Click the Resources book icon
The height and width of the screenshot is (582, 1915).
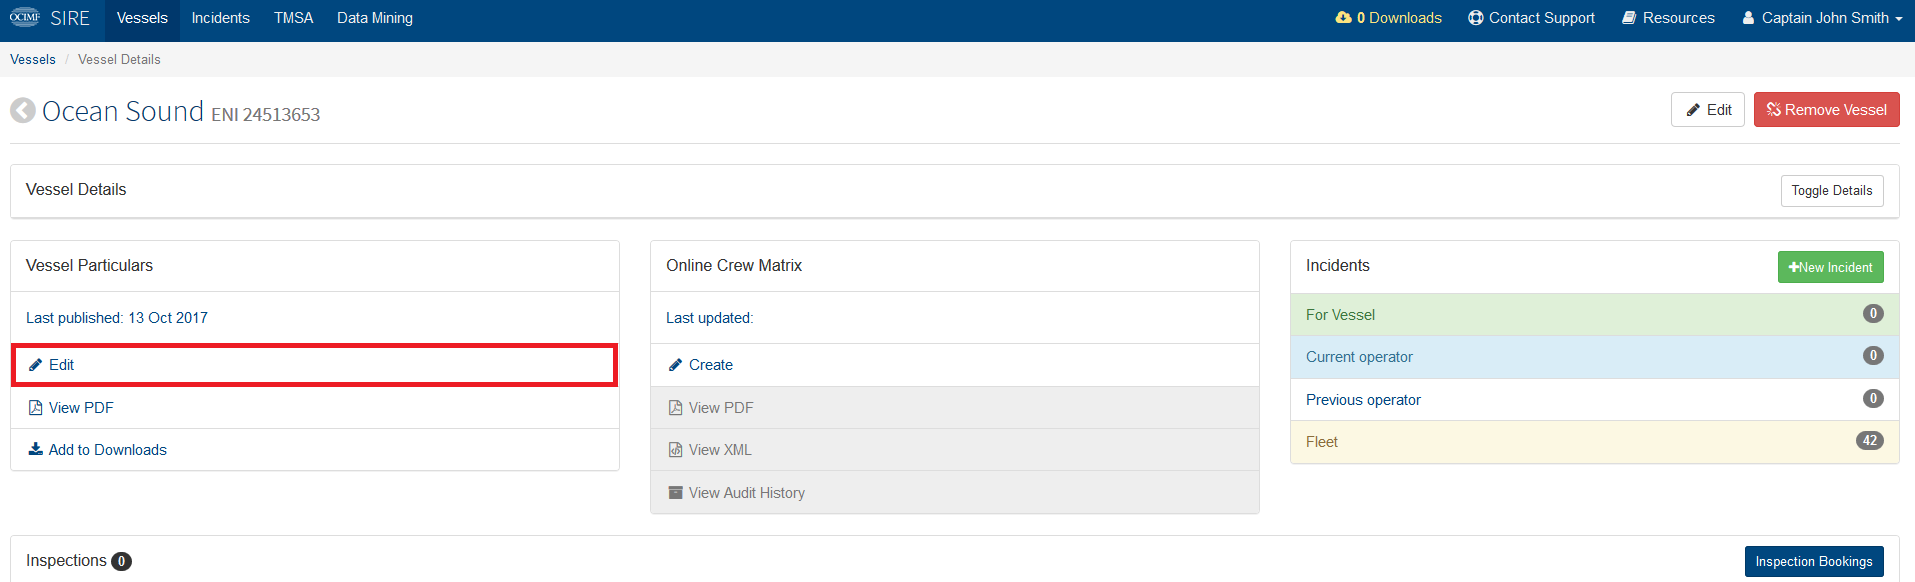point(1629,18)
